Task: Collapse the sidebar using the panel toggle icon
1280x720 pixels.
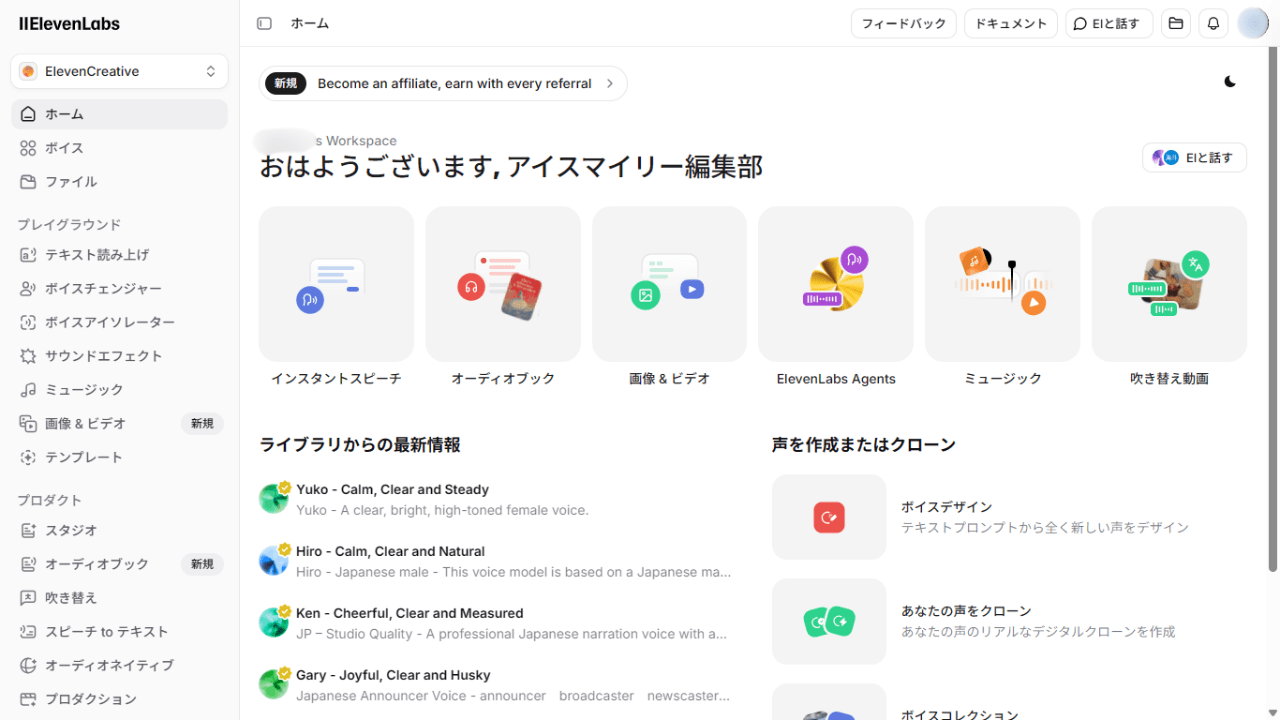Action: pyautogui.click(x=264, y=23)
